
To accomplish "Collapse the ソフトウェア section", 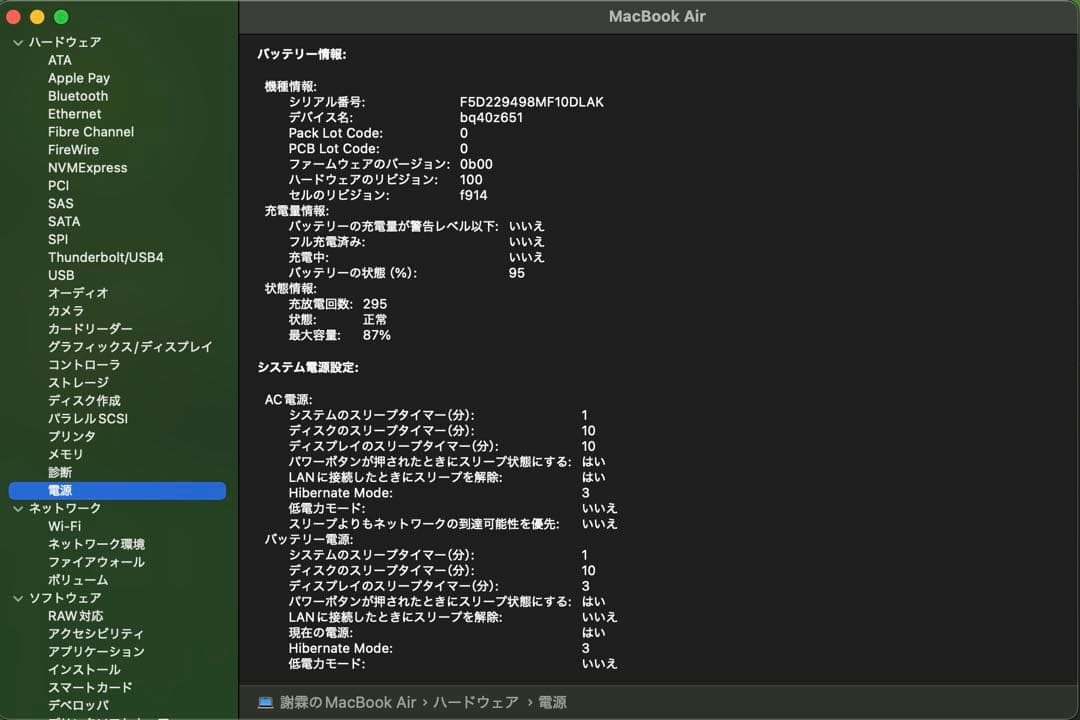I will [x=16, y=597].
